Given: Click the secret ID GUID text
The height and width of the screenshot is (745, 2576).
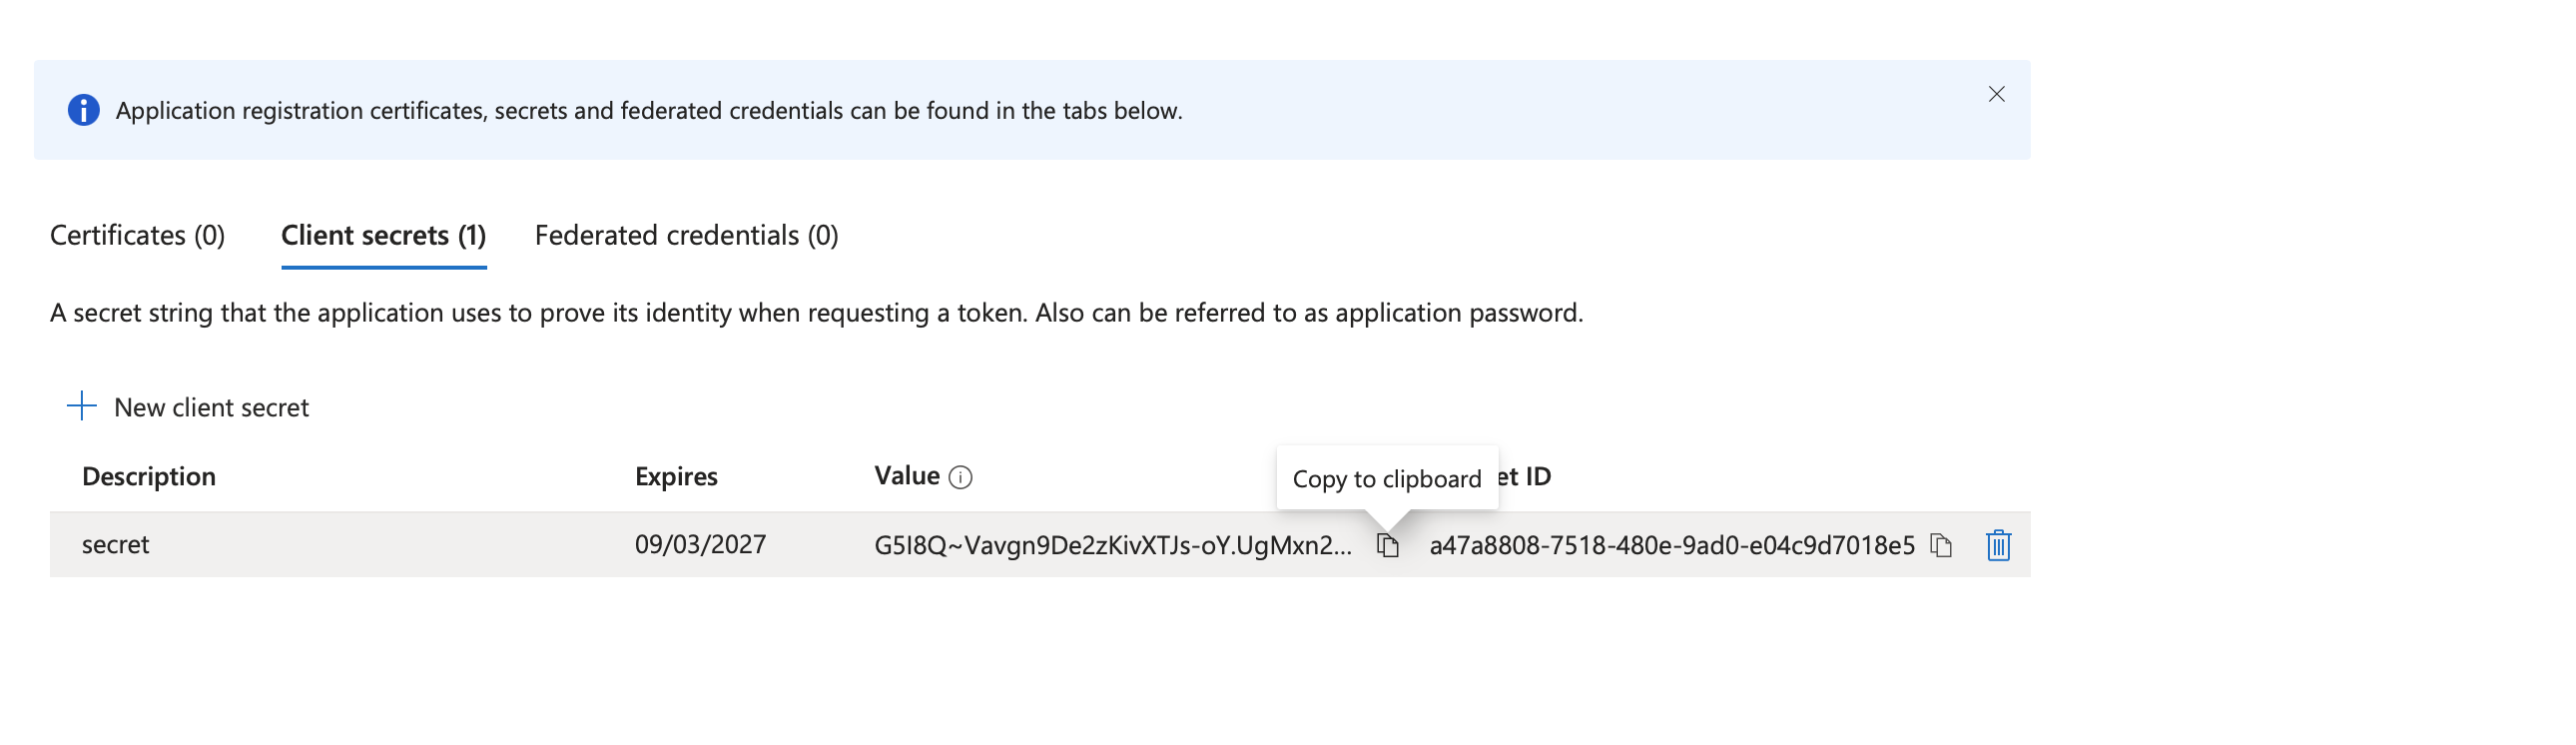Looking at the screenshot, I should (x=1671, y=545).
